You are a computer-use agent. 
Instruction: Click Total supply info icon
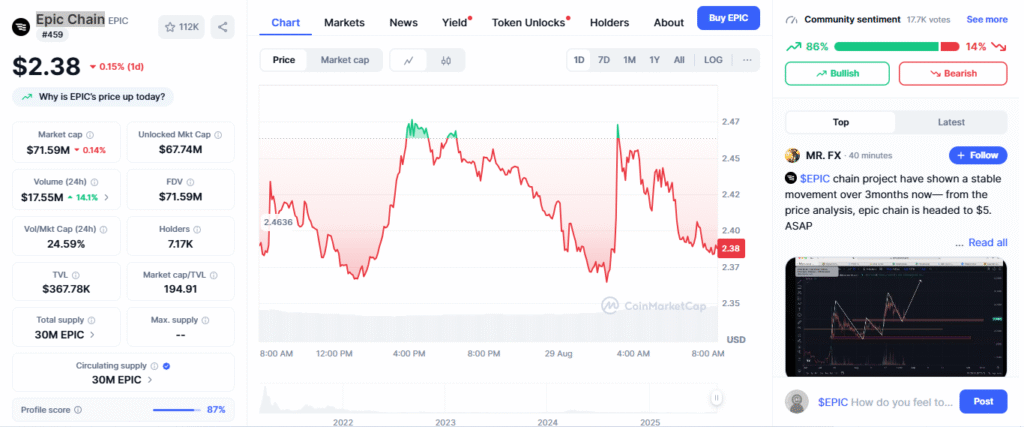pyautogui.click(x=91, y=321)
